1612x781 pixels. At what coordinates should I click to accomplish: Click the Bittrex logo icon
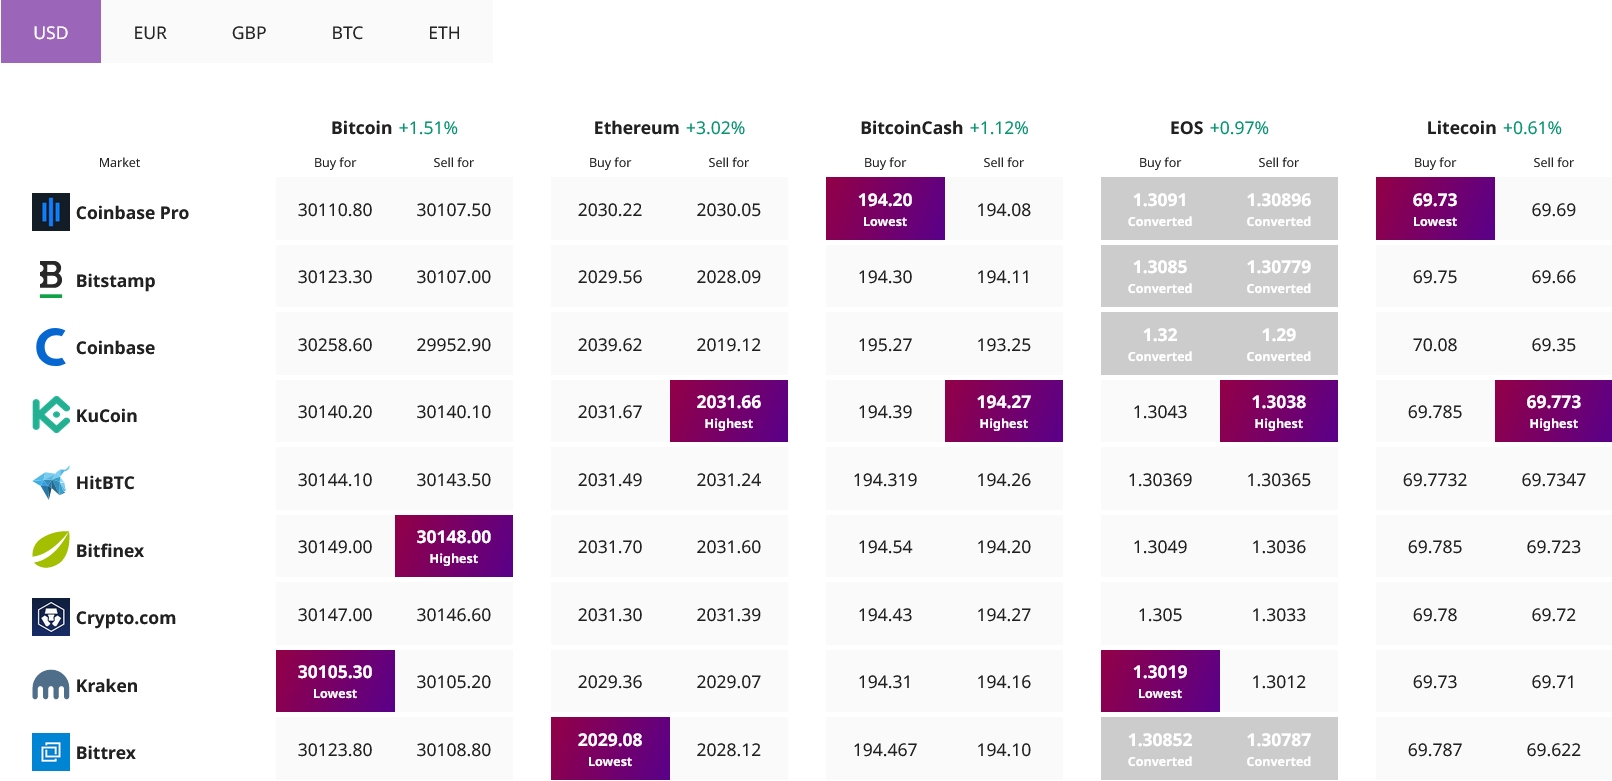51,752
